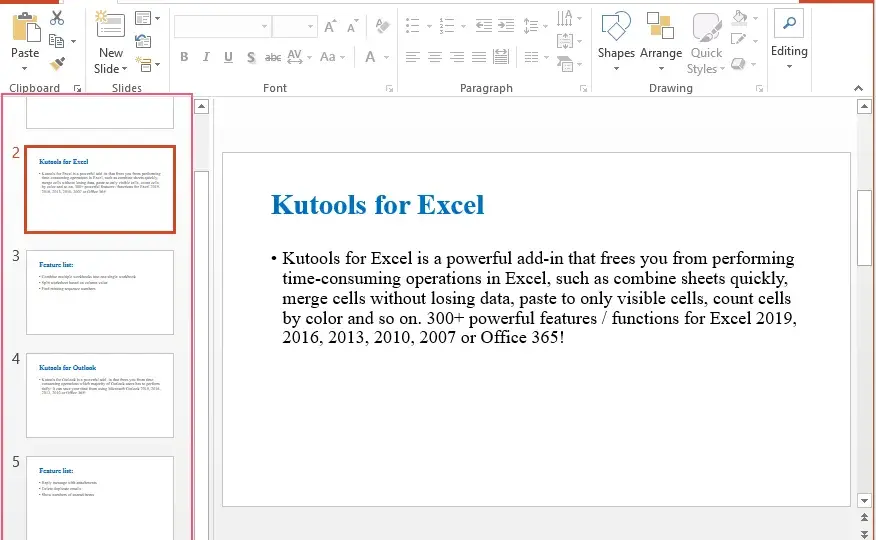Click the slide editor scroll down arrow

(x=864, y=501)
